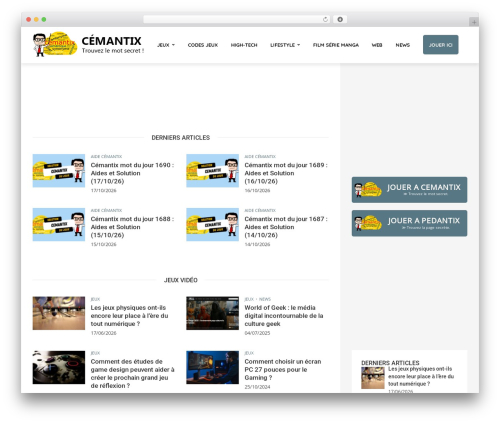Open World of Geek article thumbnail
500x423 pixels.
212,313
